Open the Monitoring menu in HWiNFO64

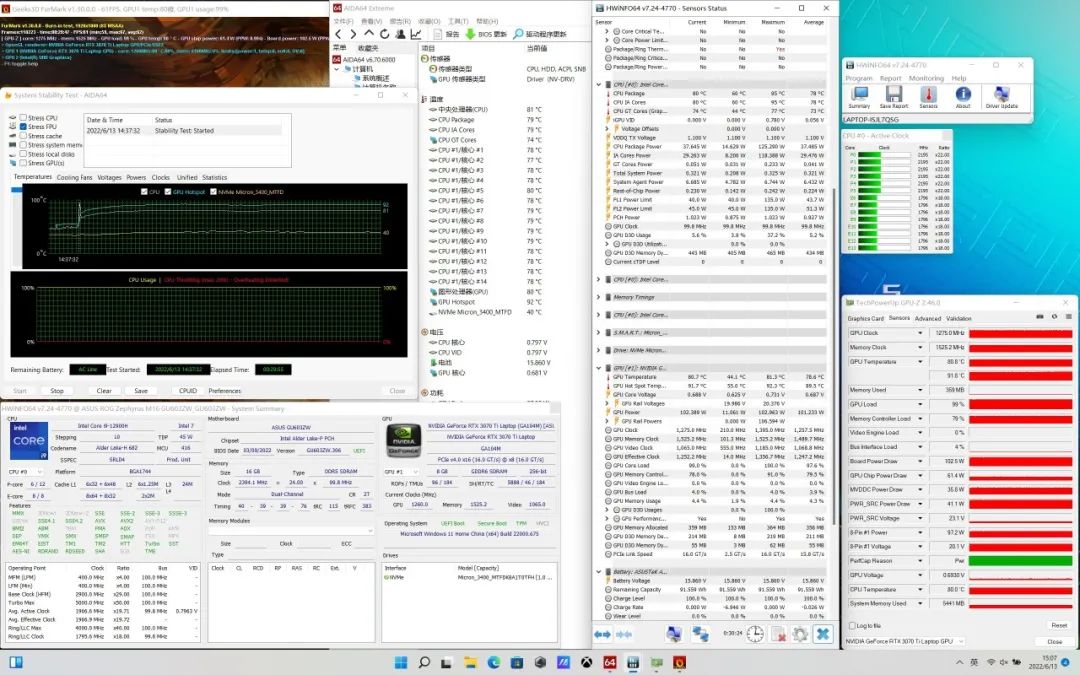coord(925,78)
